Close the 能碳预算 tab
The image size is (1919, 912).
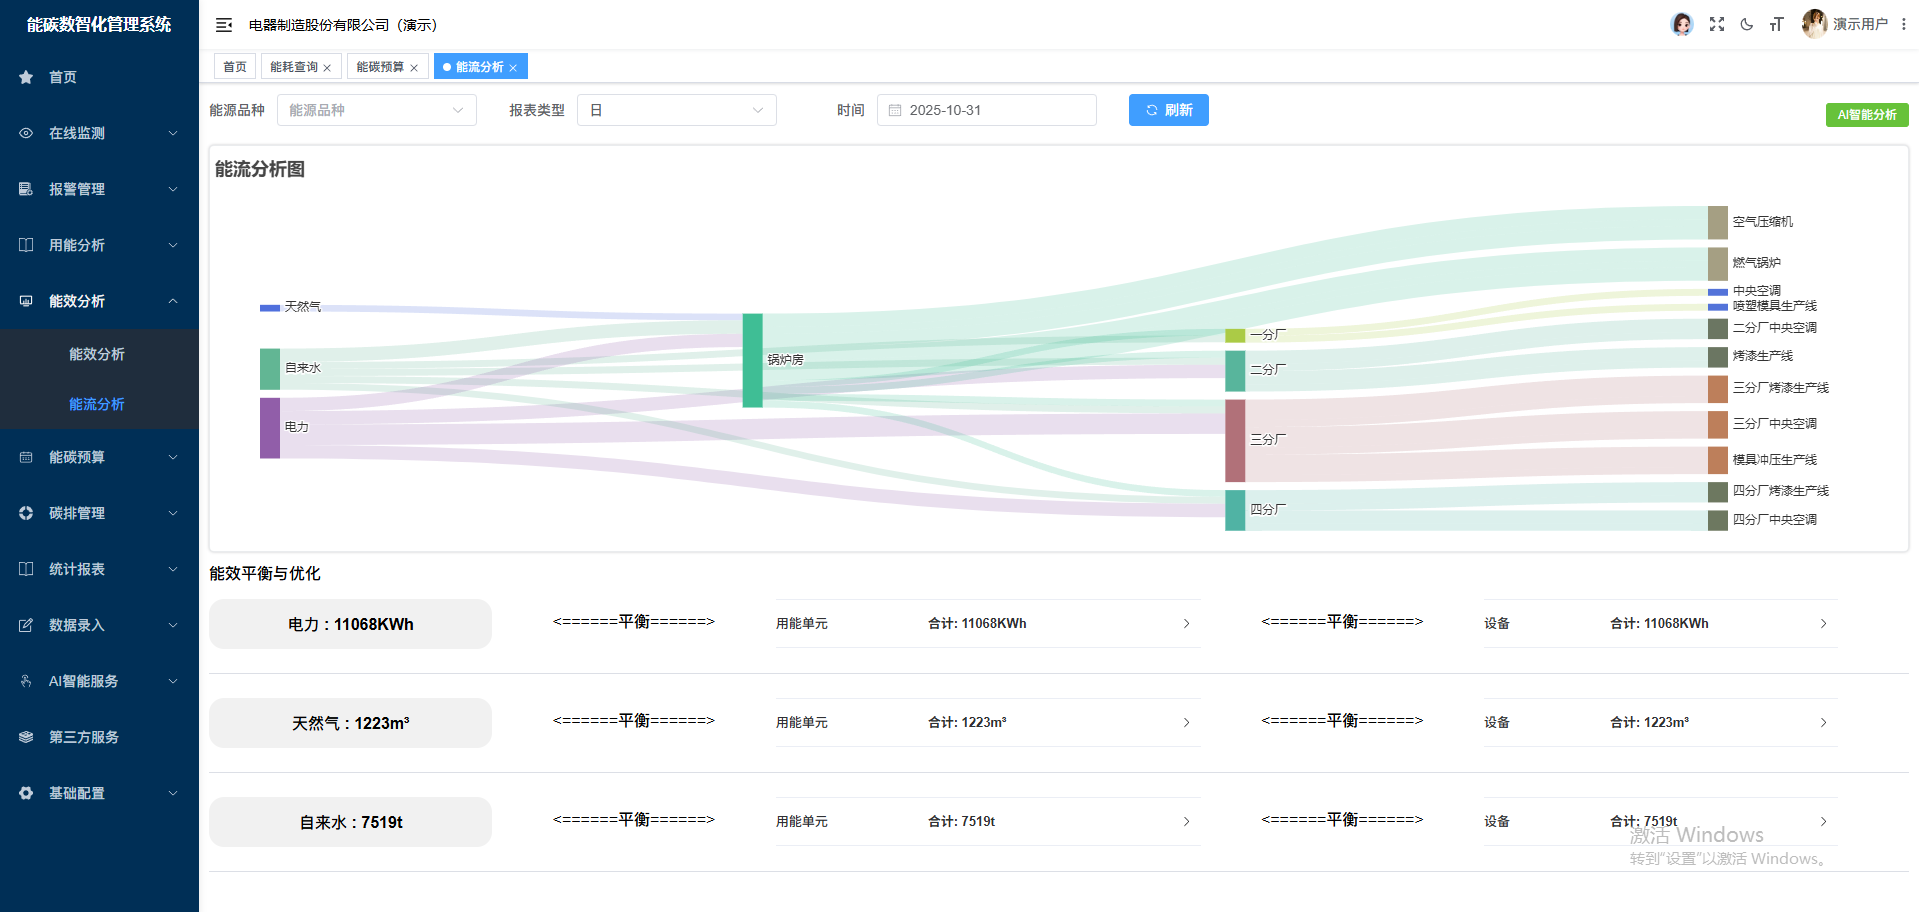[414, 68]
